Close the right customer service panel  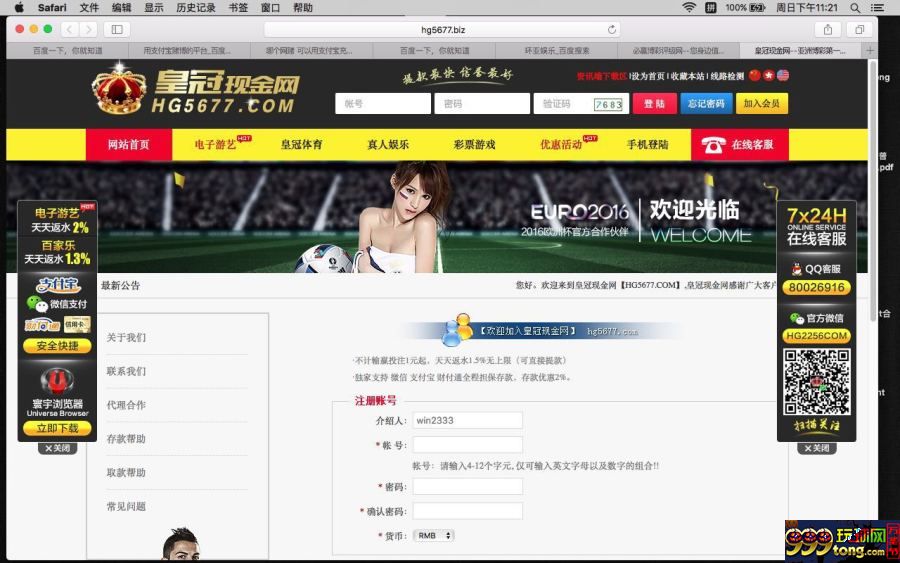[x=816, y=448]
